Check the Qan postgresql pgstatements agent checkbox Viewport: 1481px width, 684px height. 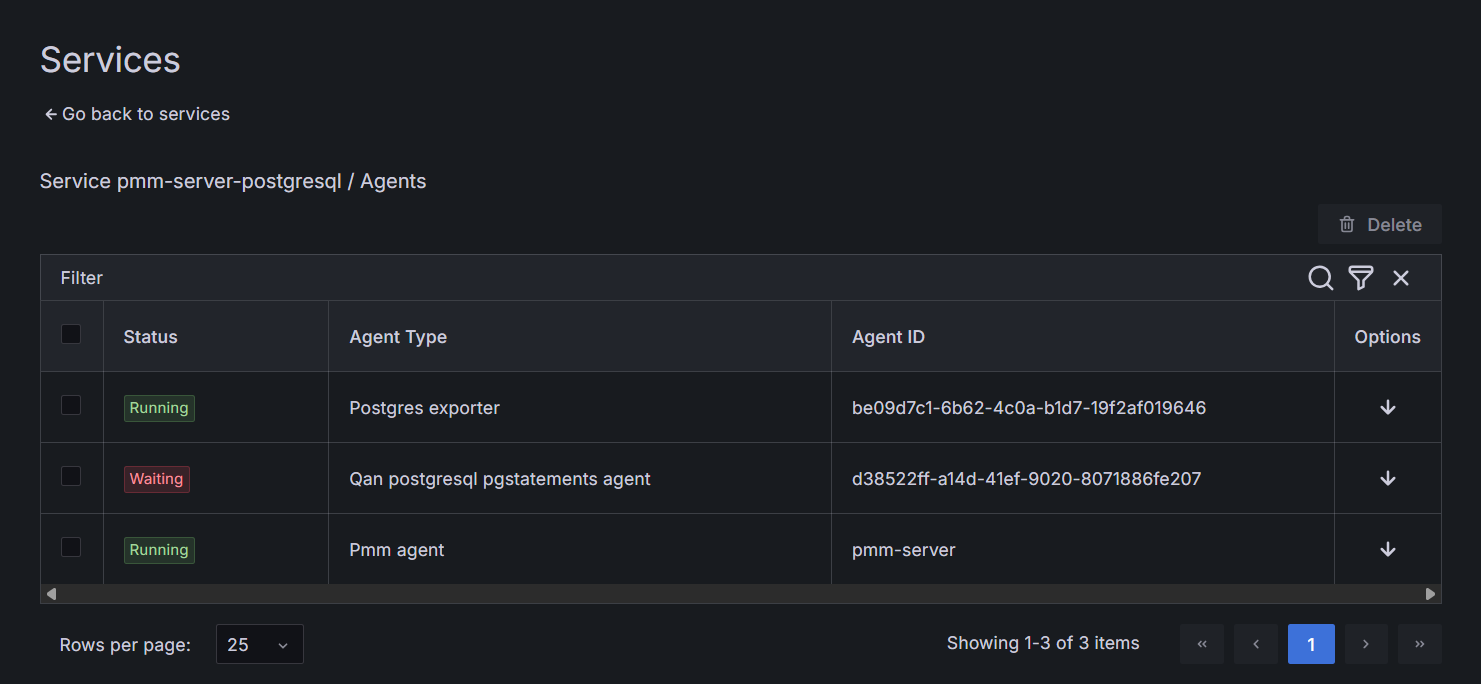point(71,476)
